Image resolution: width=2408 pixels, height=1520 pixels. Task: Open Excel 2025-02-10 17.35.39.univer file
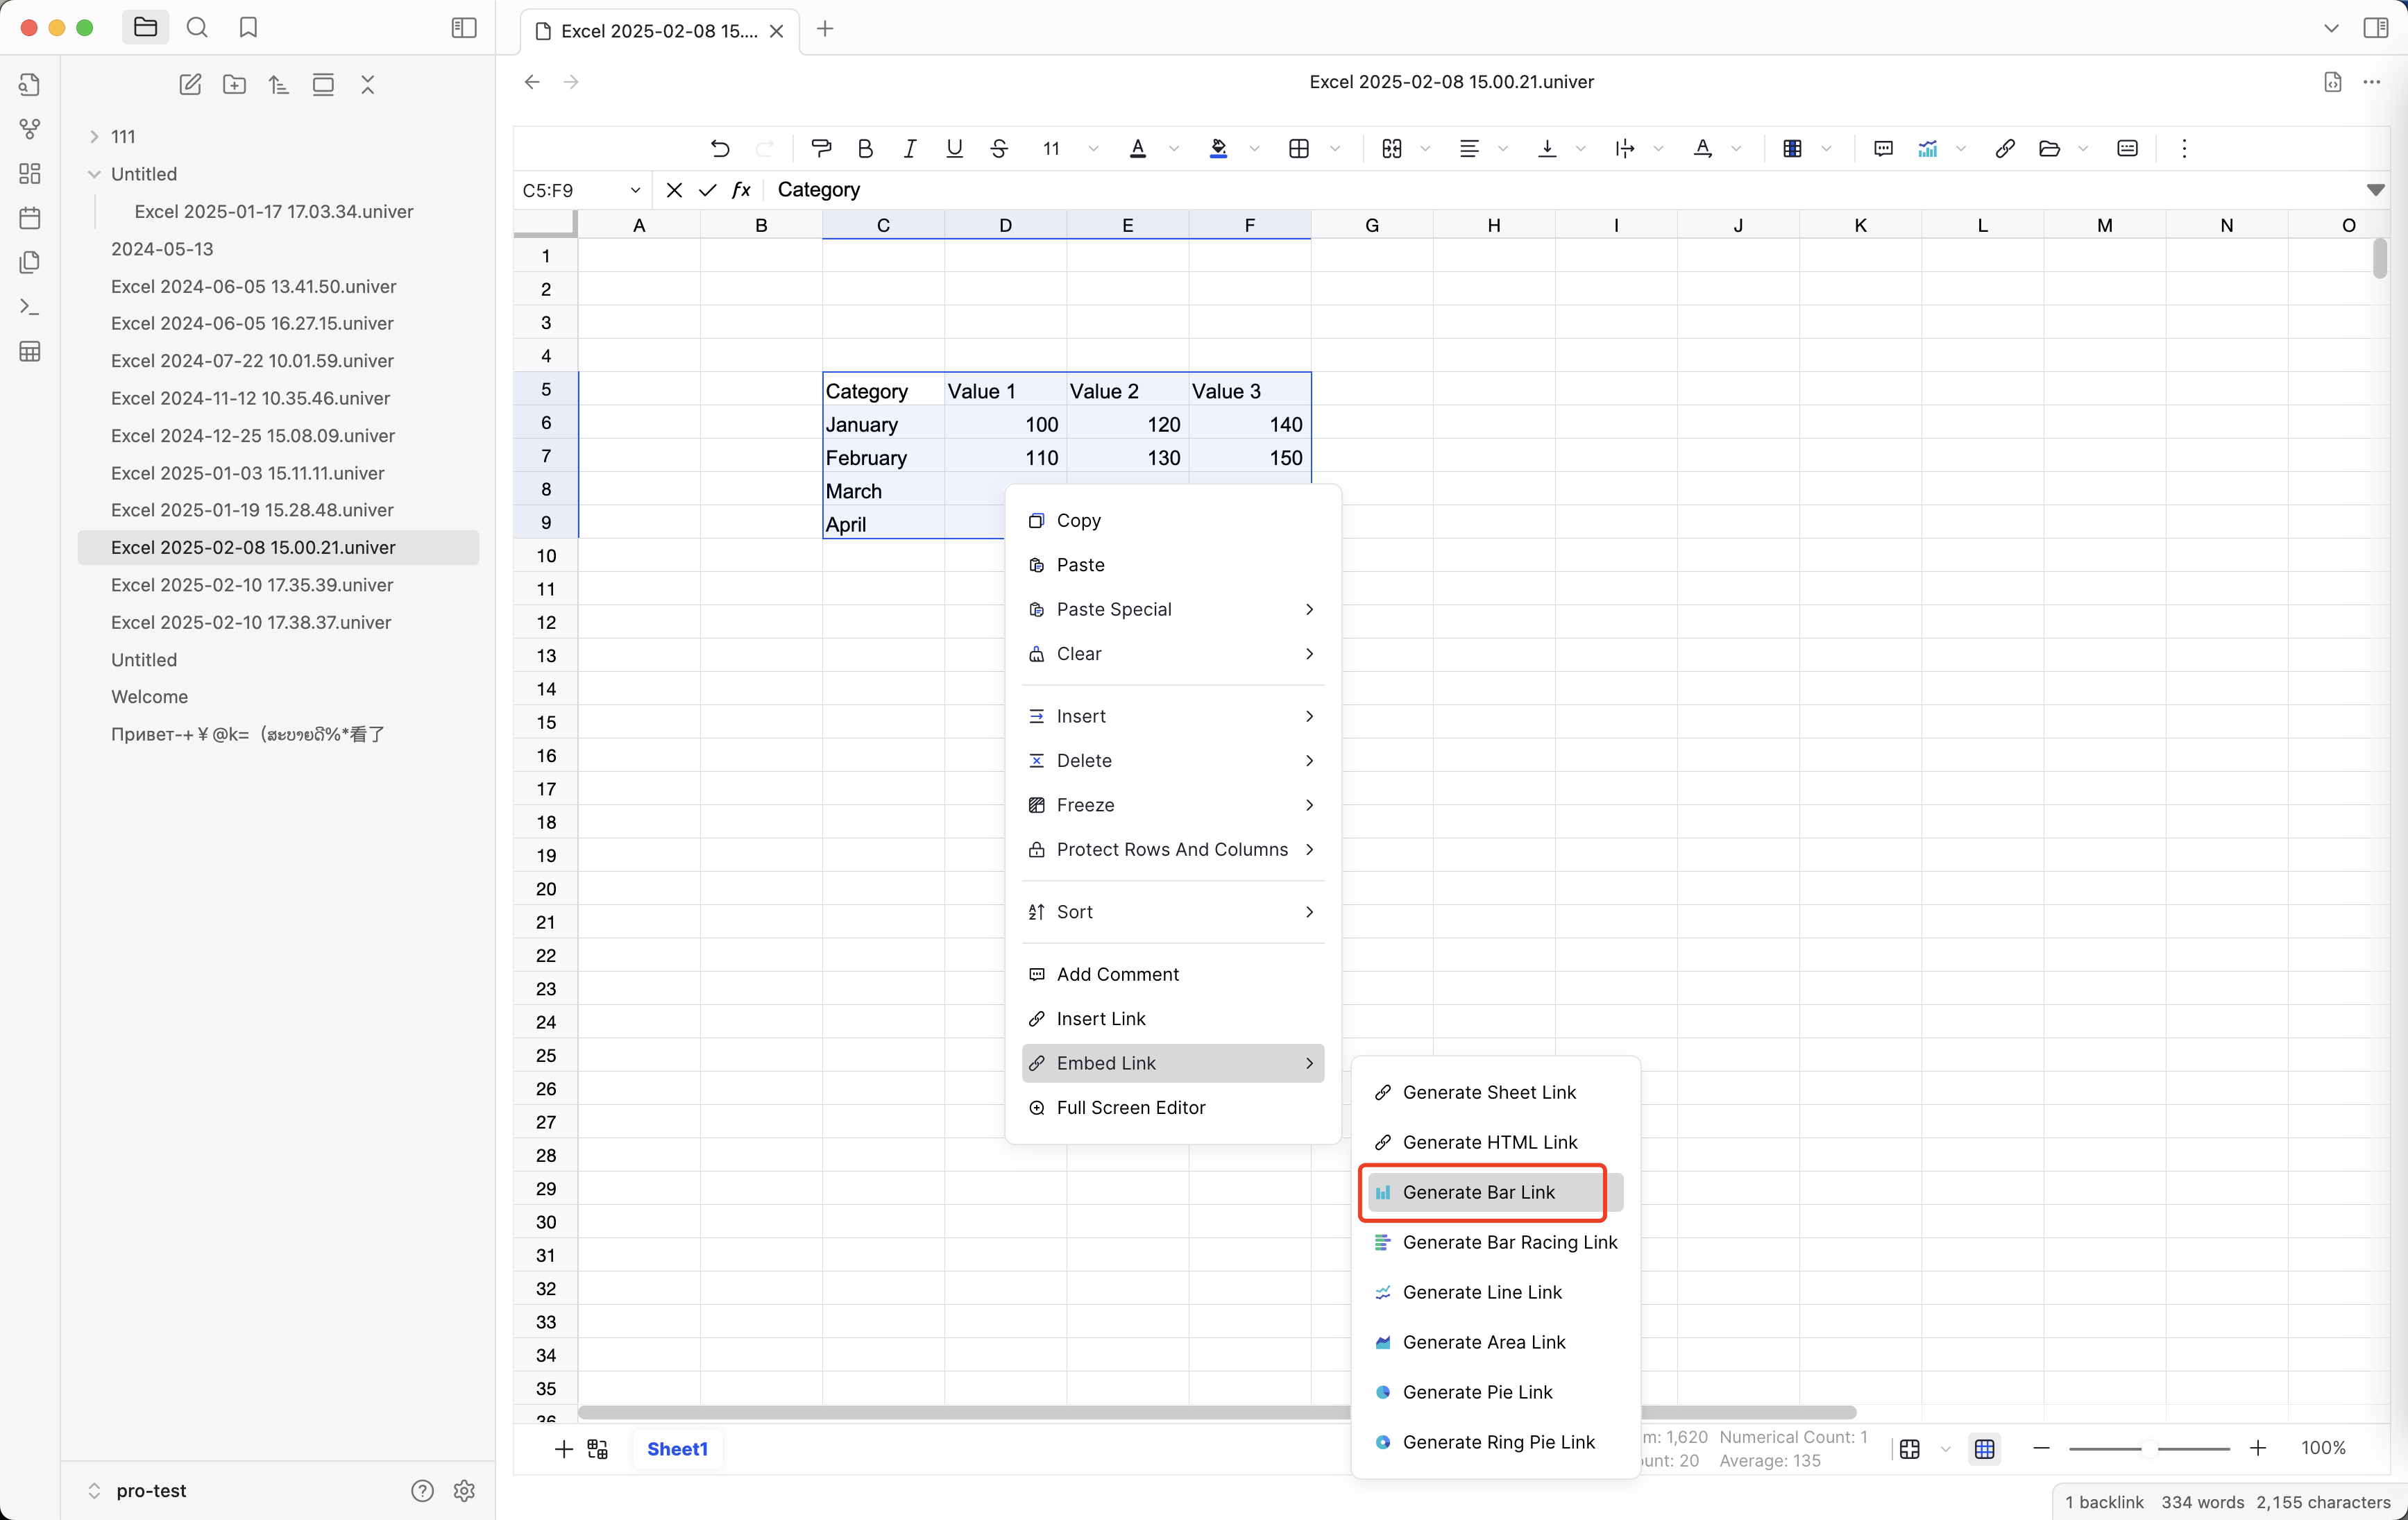coord(251,584)
